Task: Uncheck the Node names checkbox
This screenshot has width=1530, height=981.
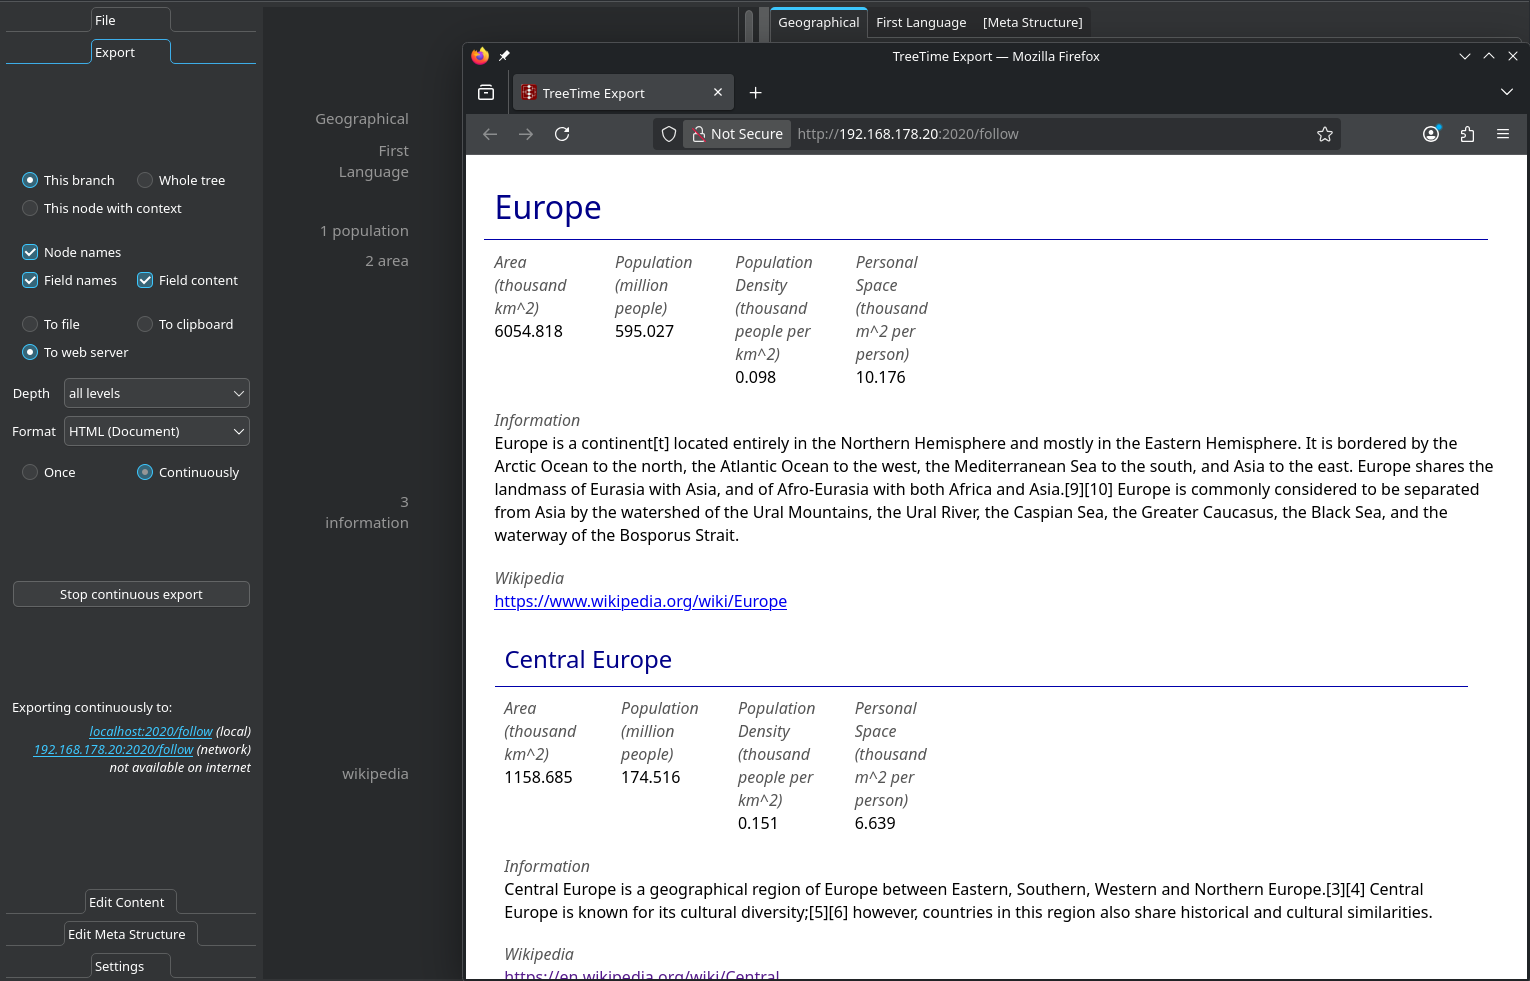Action: (x=30, y=252)
